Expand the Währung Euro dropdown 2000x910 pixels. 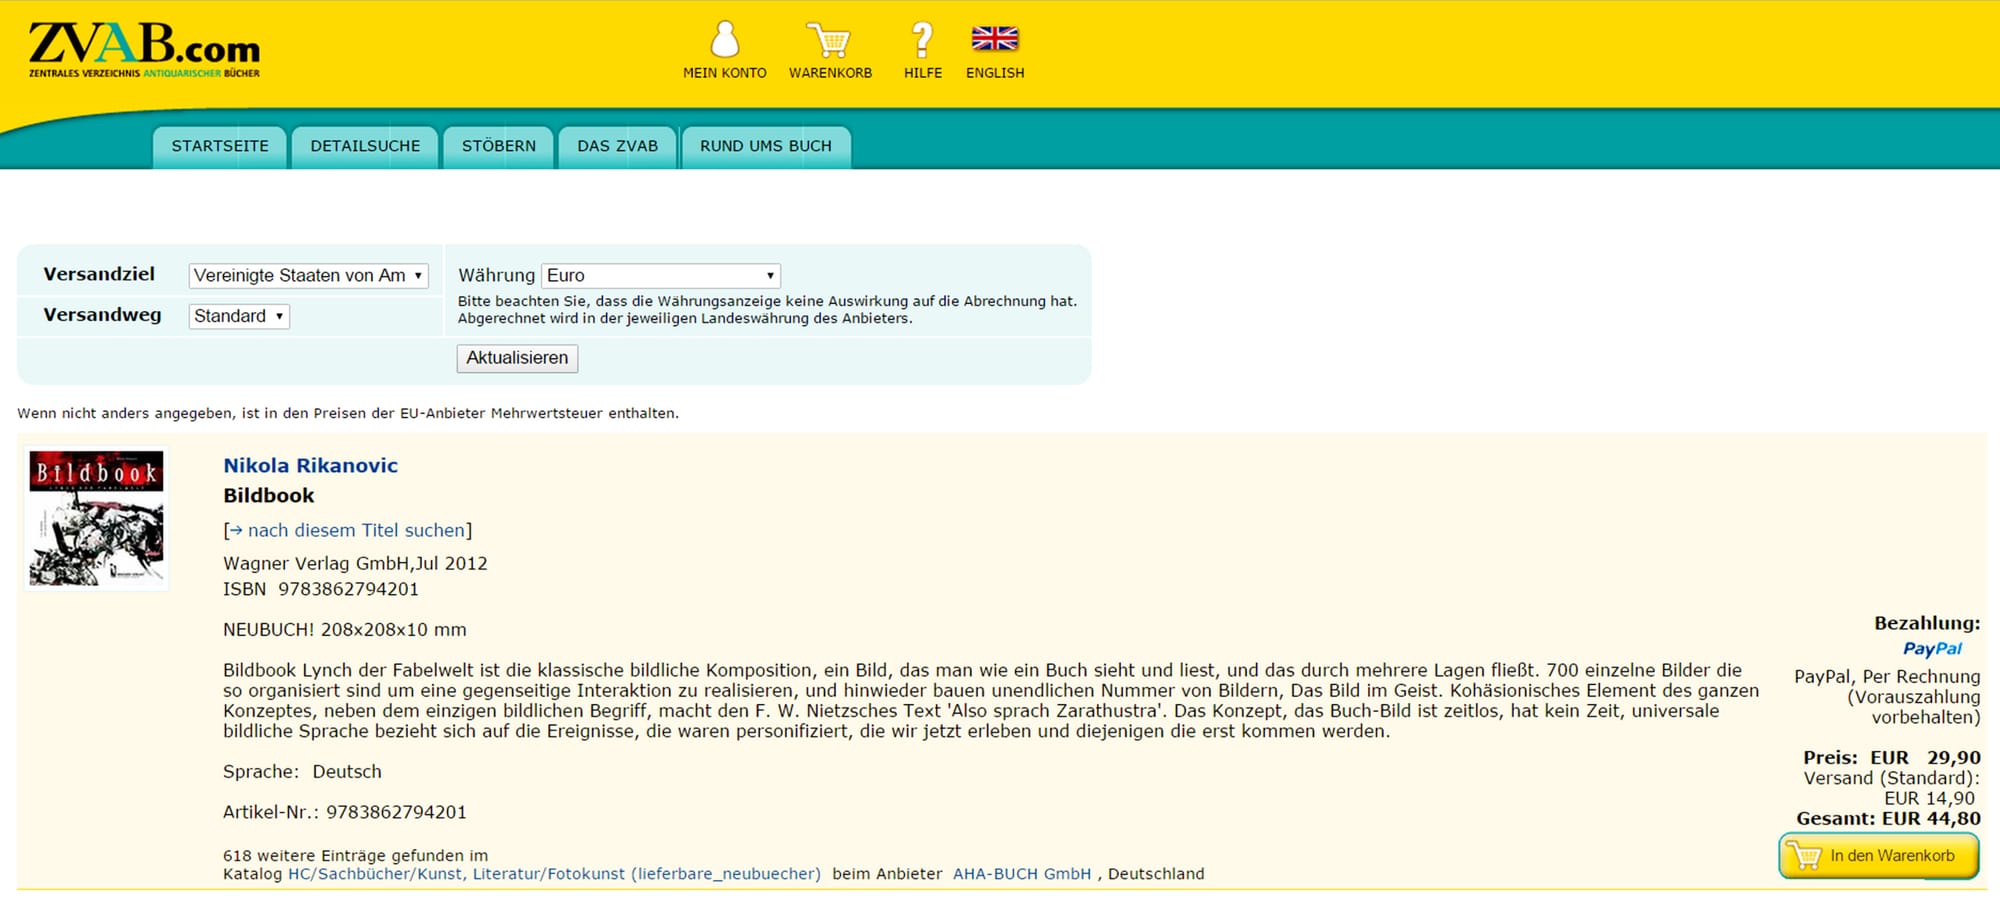tap(660, 276)
